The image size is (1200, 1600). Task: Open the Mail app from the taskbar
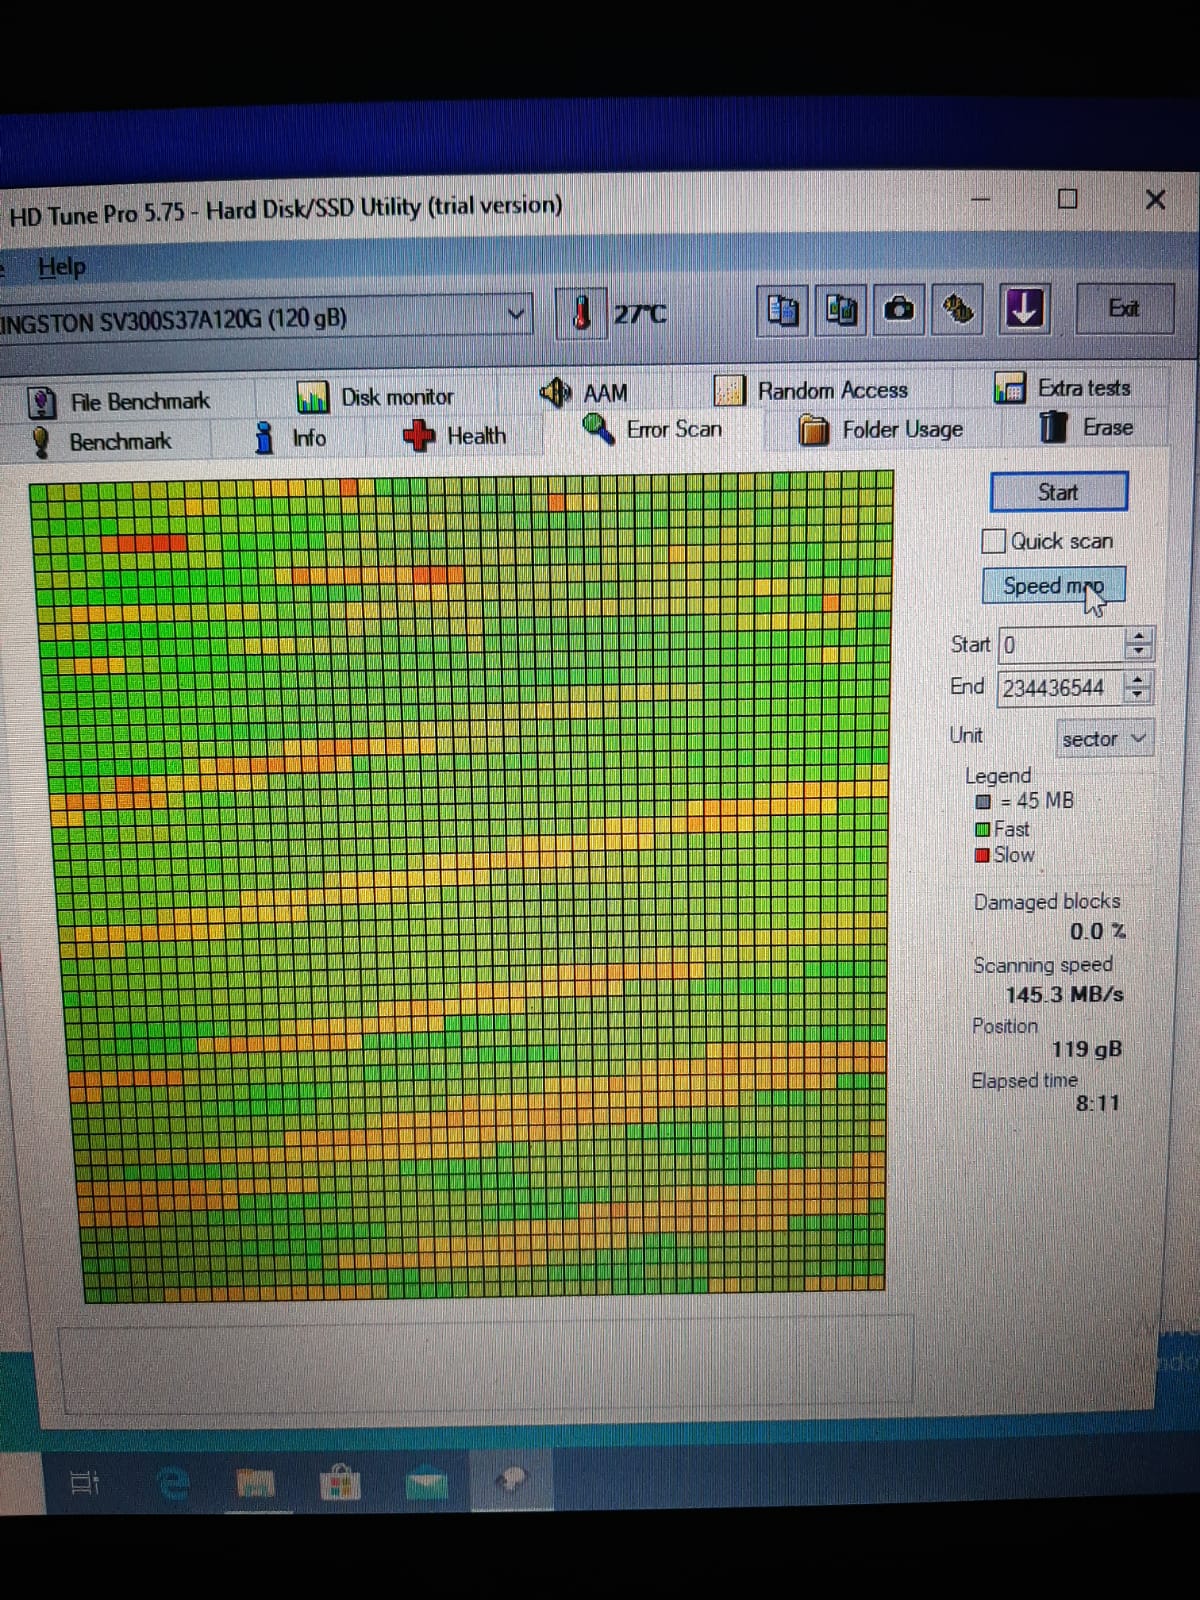tap(427, 1483)
